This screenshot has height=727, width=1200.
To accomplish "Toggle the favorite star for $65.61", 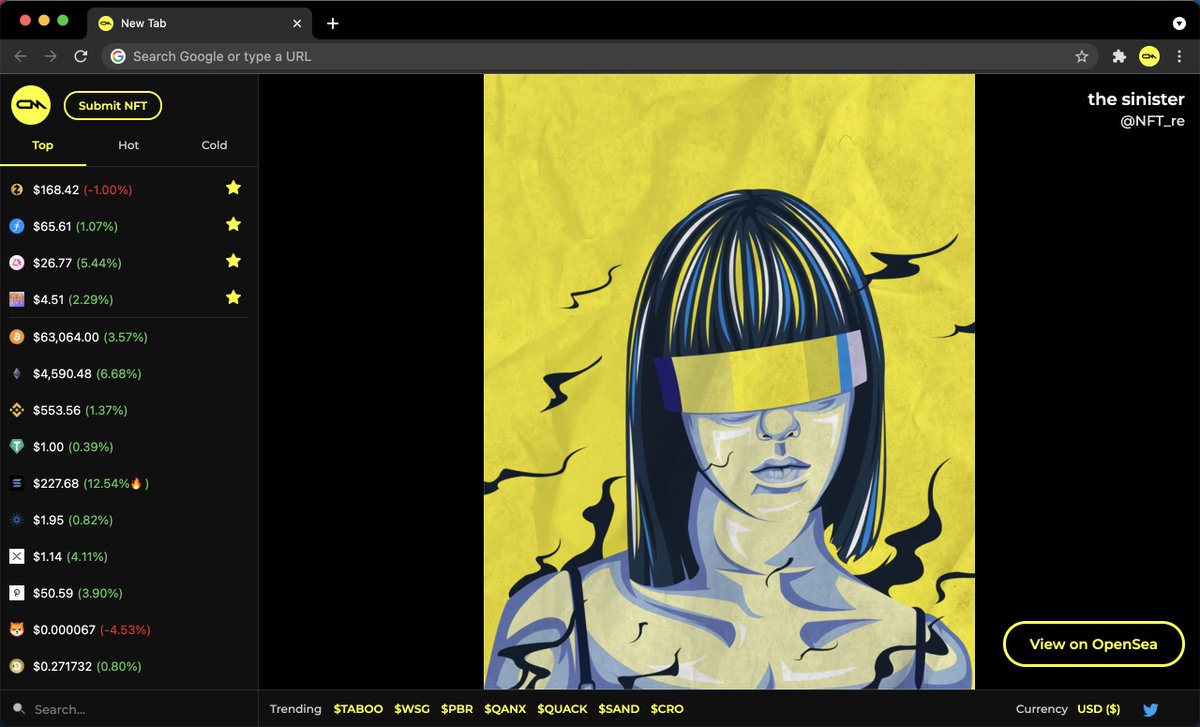I will (x=233, y=225).
